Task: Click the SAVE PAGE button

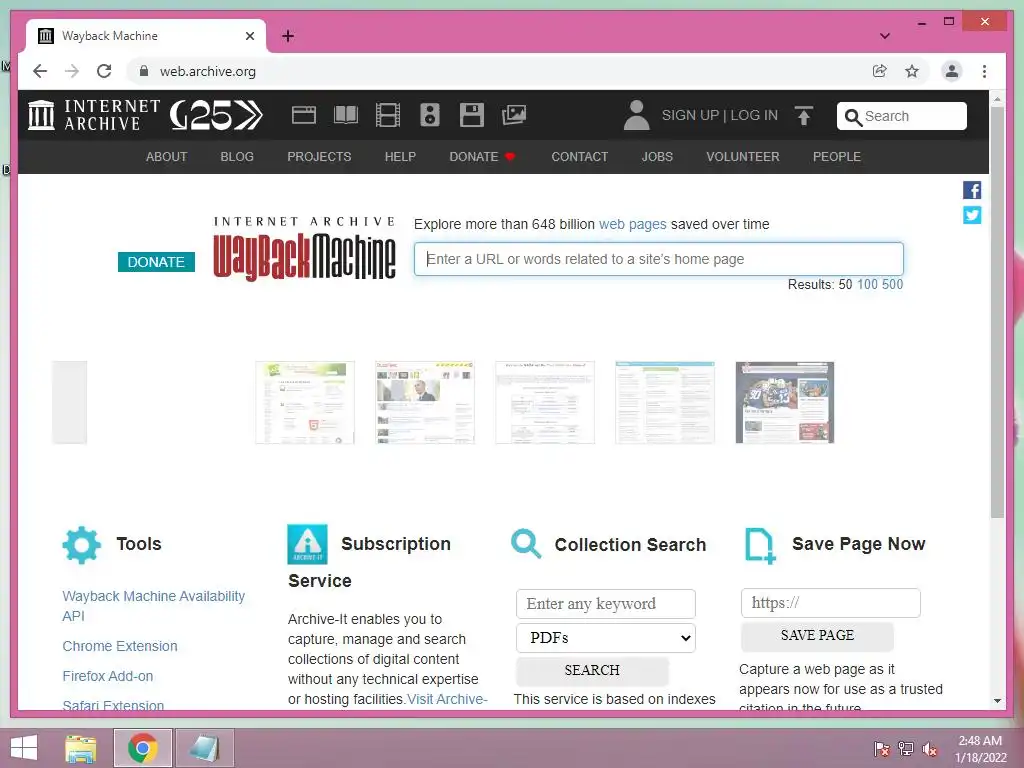Action: click(x=817, y=635)
